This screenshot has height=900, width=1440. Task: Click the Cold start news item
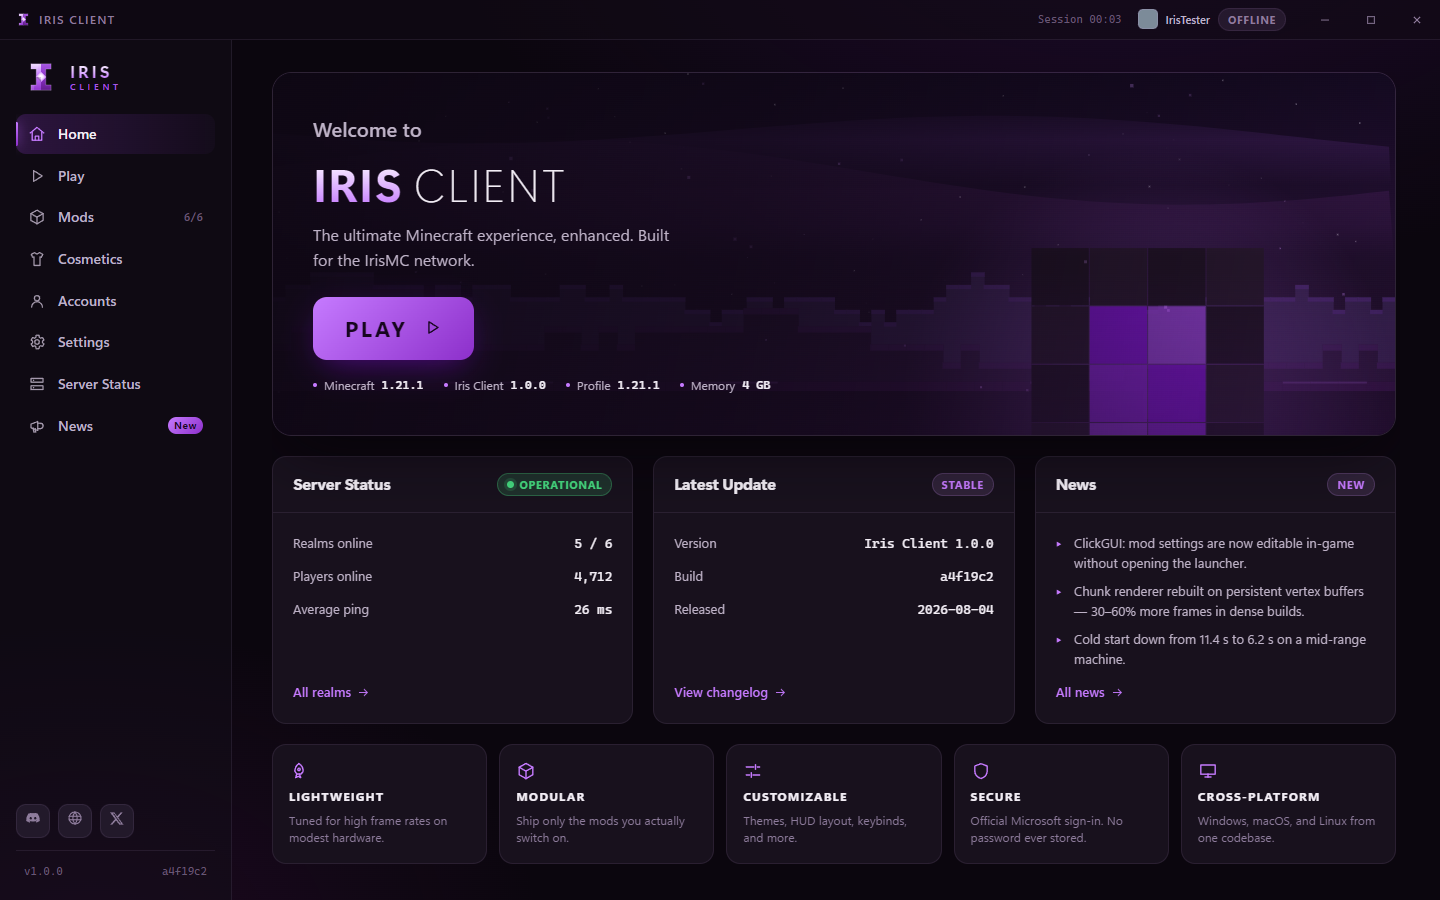1215,649
